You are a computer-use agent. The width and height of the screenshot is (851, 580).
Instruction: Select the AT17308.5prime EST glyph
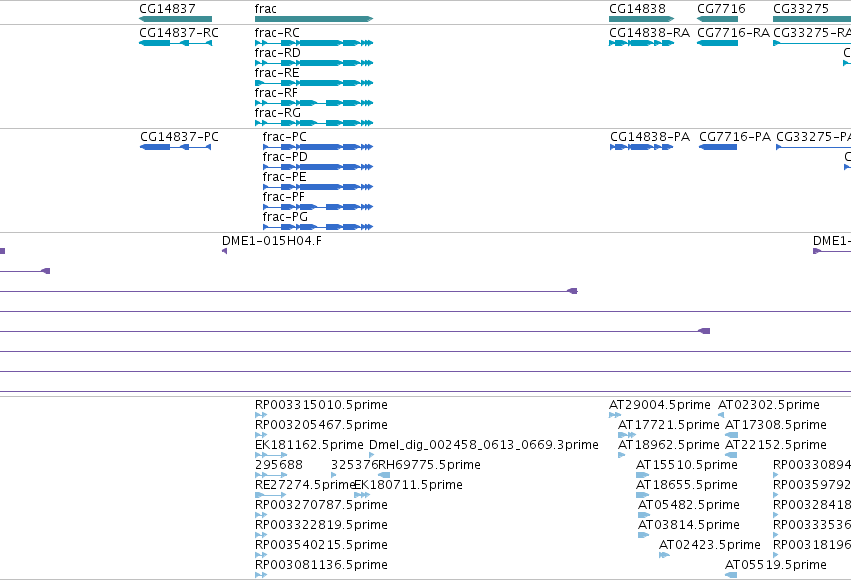732,435
